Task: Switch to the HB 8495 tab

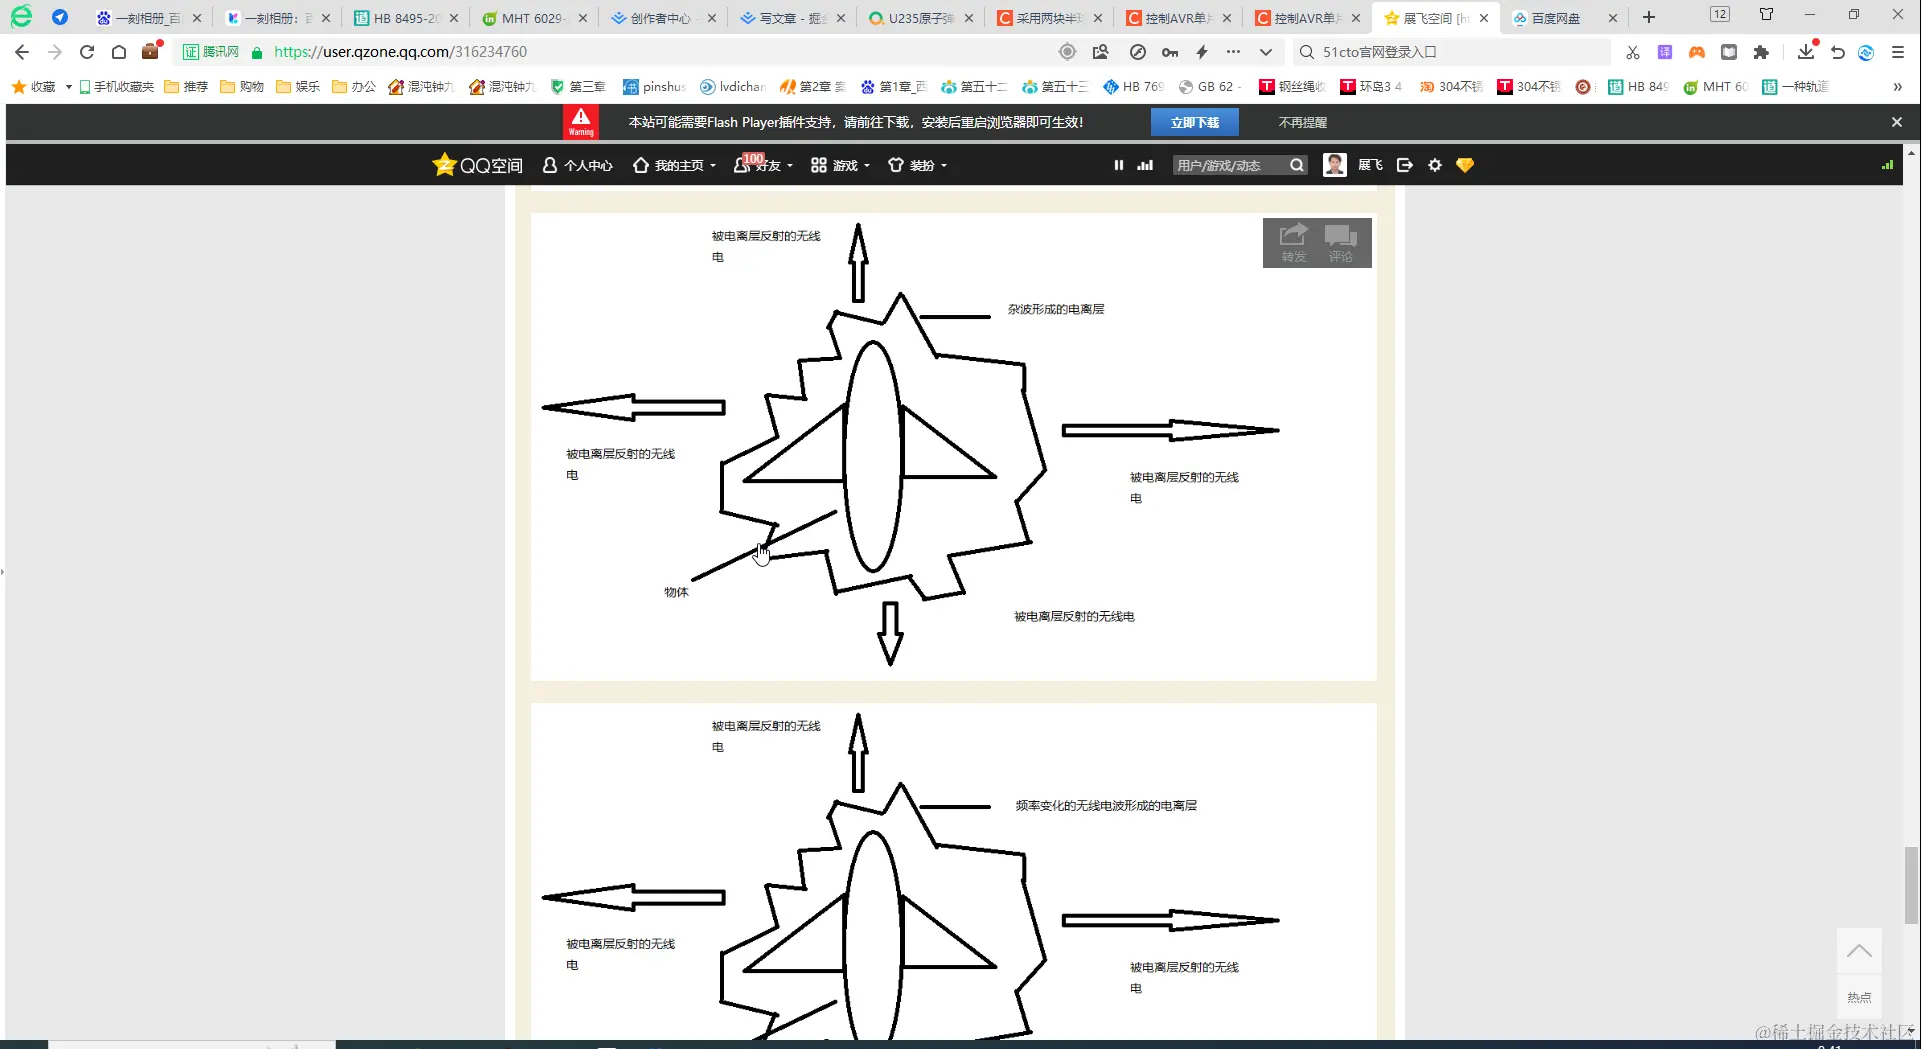Action: point(406,18)
